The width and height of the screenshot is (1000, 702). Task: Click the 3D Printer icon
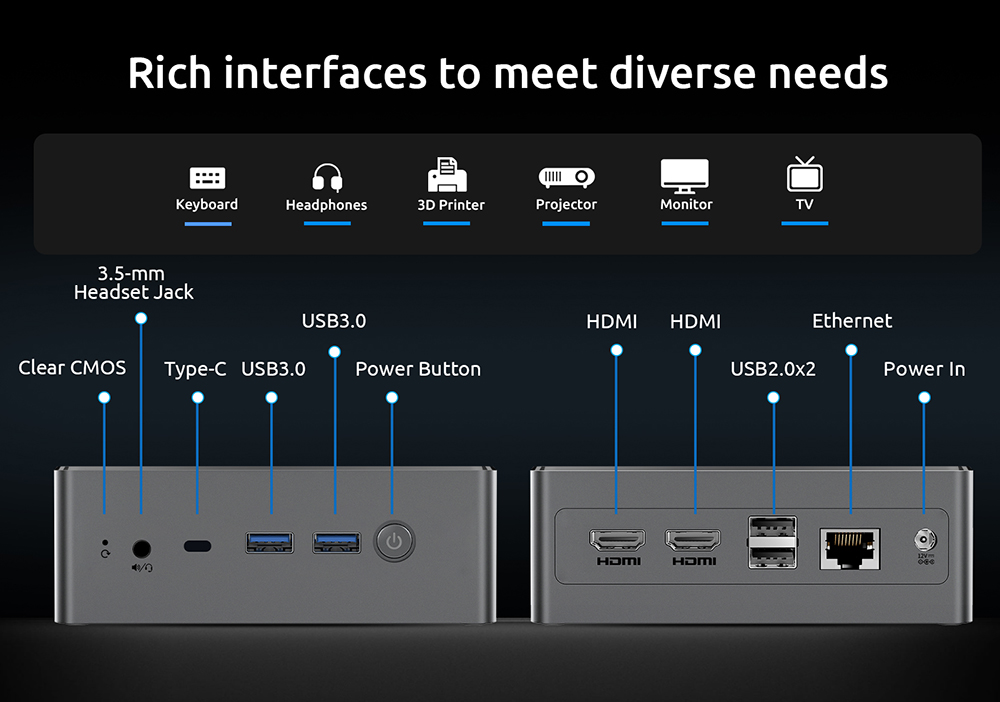(448, 176)
